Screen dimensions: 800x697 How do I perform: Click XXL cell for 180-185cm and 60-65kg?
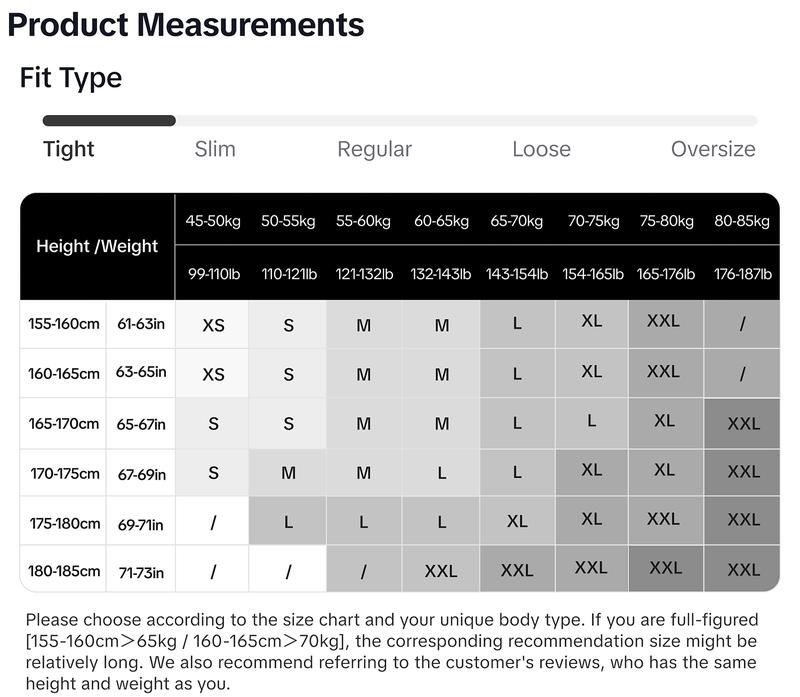(441, 570)
